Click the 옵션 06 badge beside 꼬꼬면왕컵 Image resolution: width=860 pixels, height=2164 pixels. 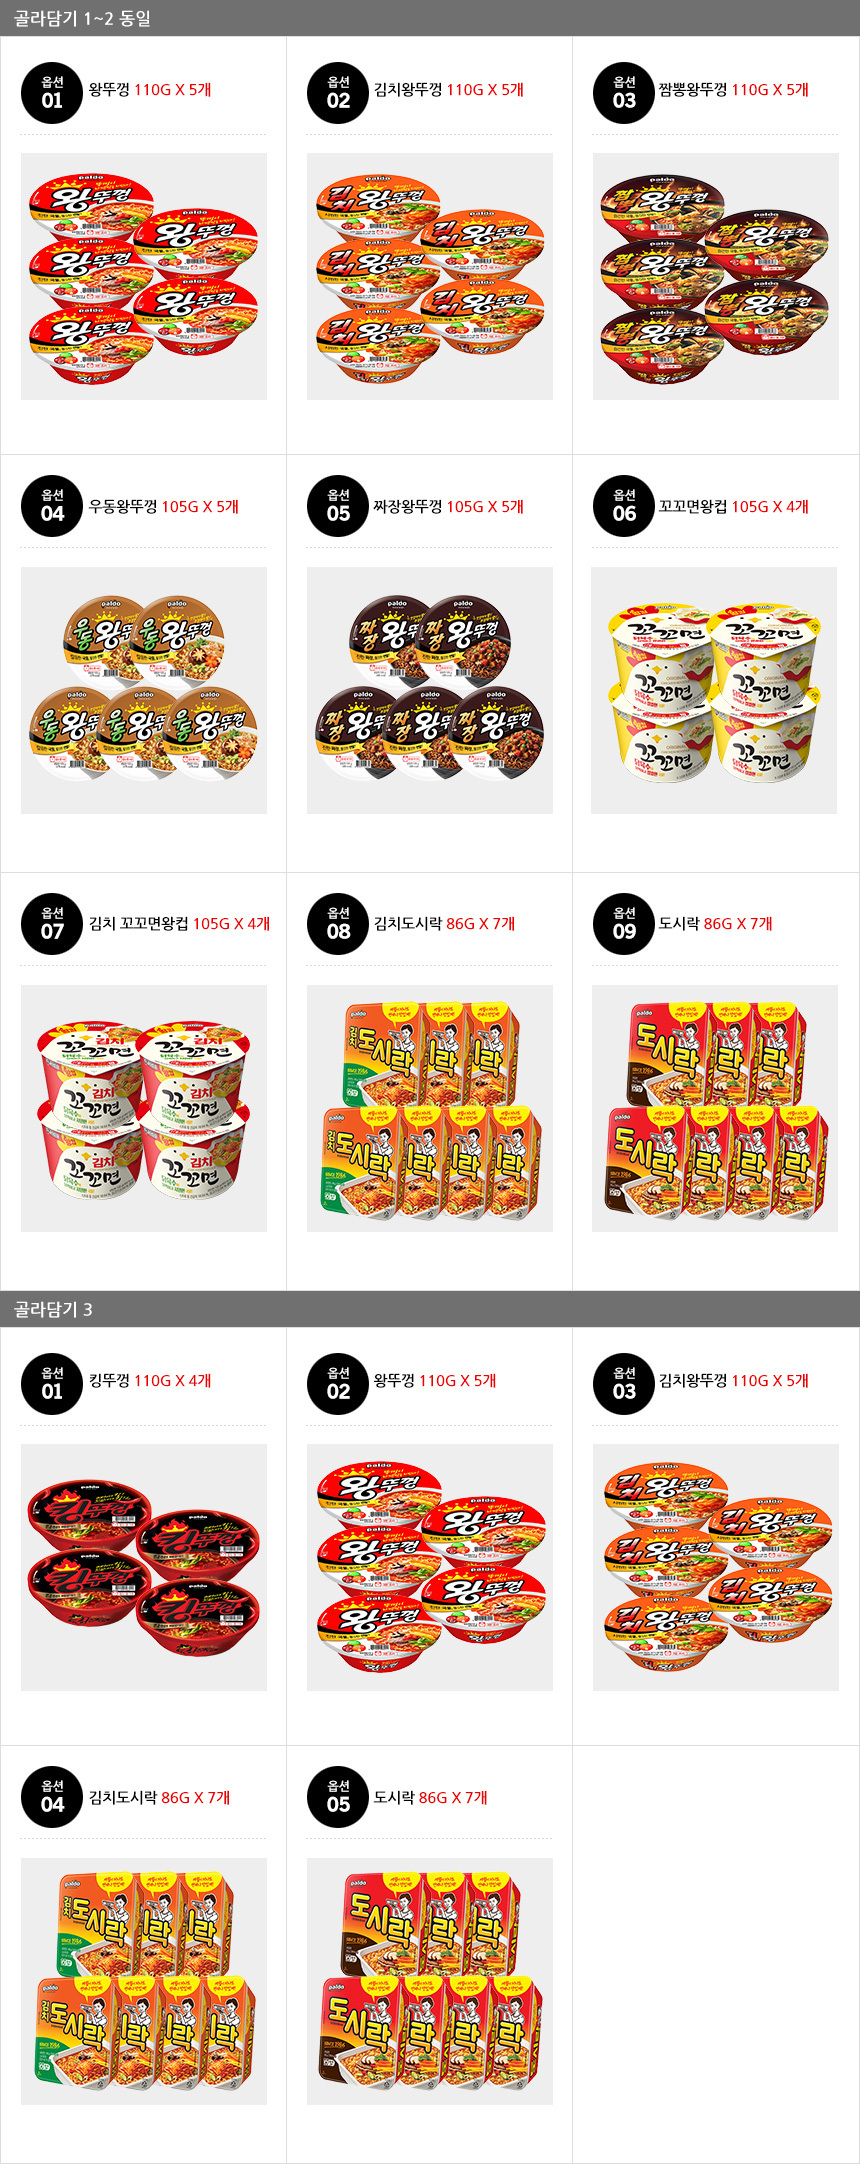623,506
